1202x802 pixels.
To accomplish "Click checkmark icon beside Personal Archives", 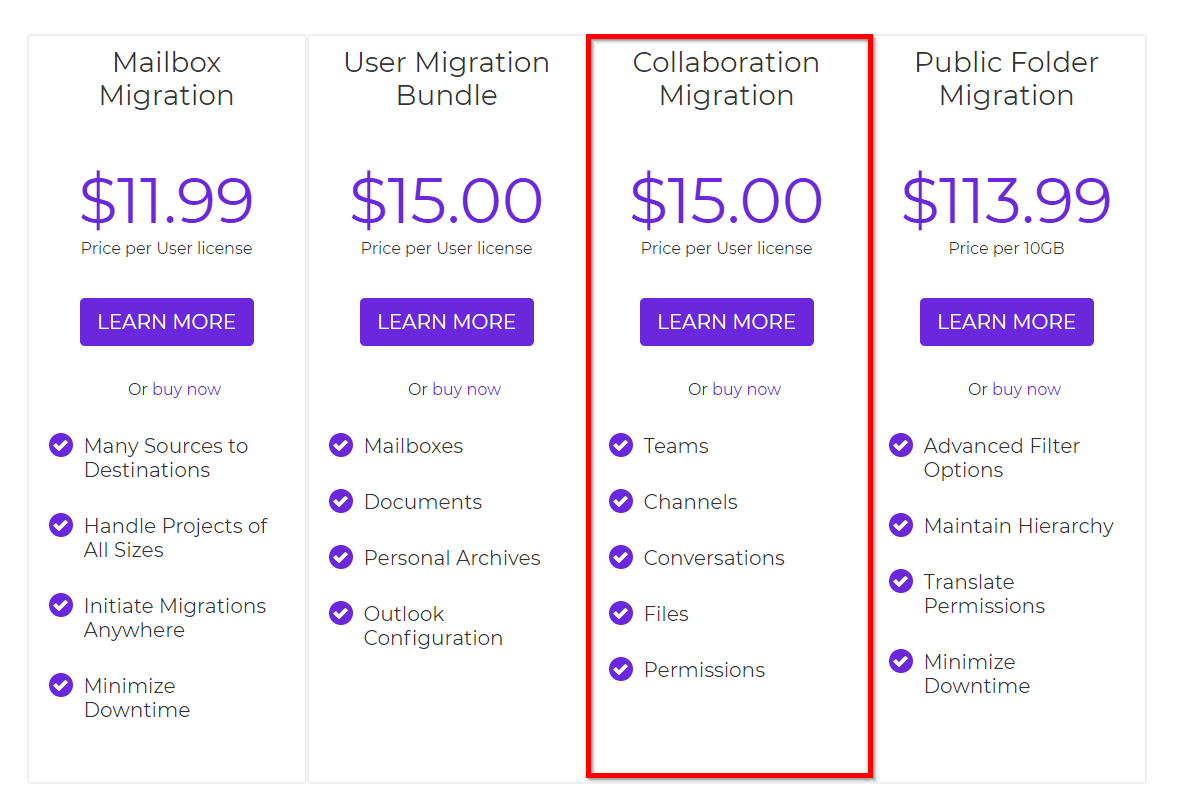I will (x=341, y=557).
